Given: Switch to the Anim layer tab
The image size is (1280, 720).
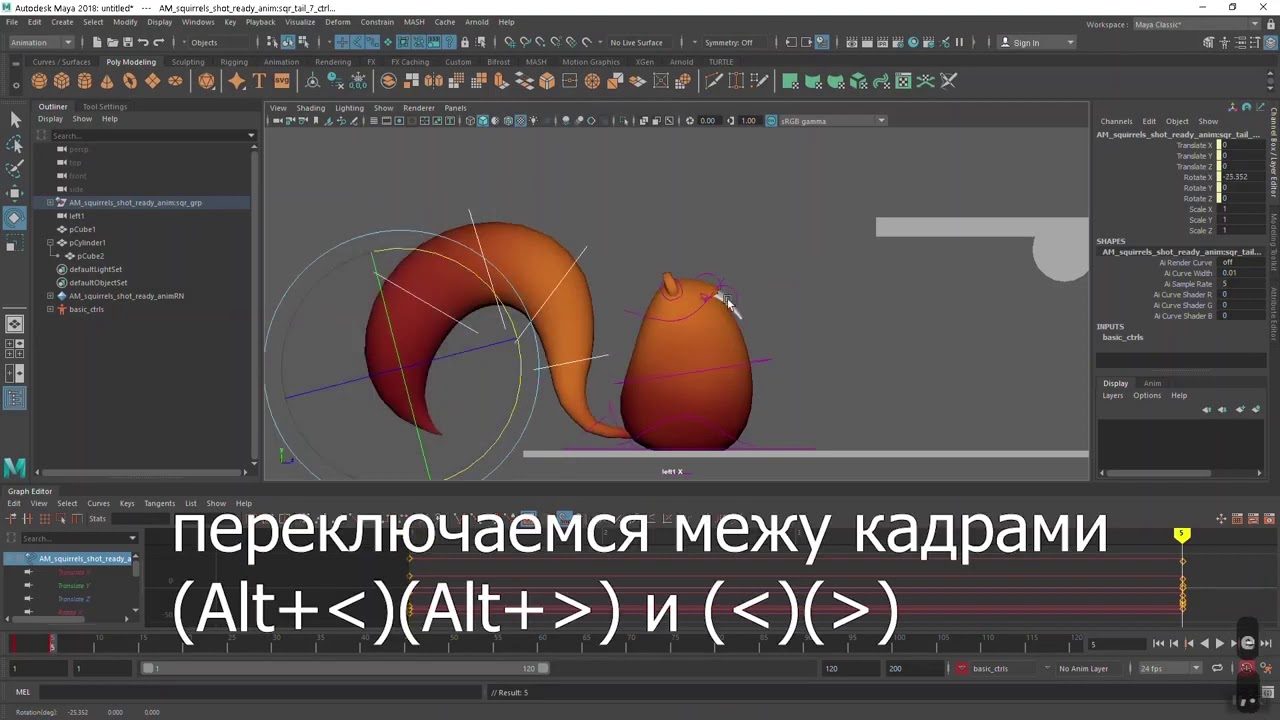Looking at the screenshot, I should pos(1152,383).
